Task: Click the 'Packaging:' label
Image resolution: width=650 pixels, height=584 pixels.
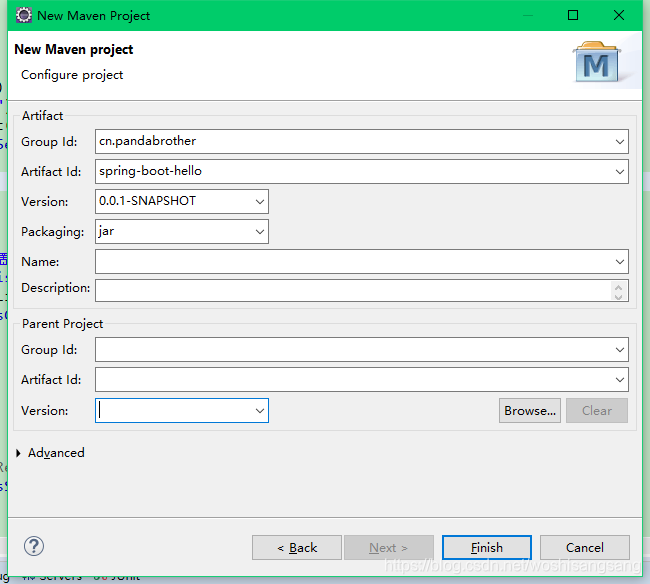Action: click(53, 232)
